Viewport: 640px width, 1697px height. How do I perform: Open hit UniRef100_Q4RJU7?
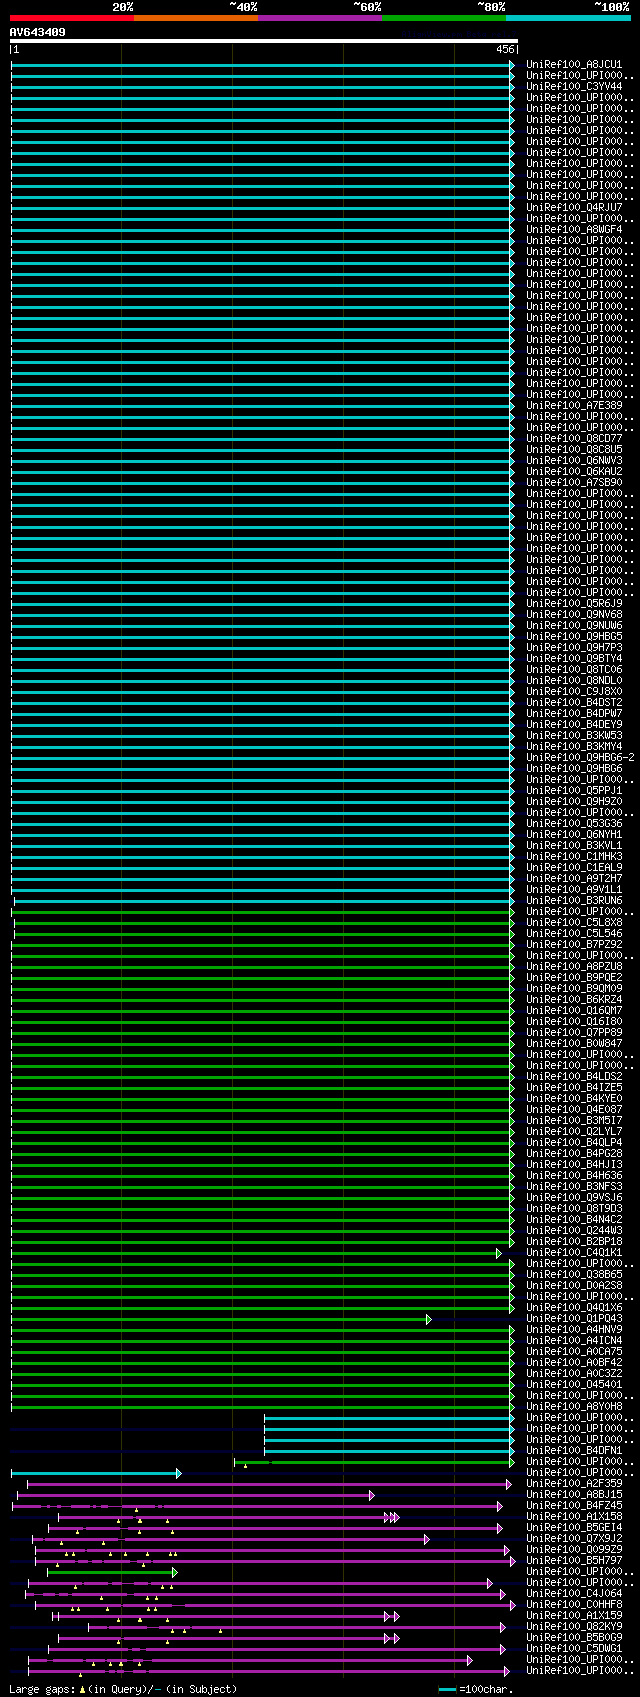(x=574, y=208)
